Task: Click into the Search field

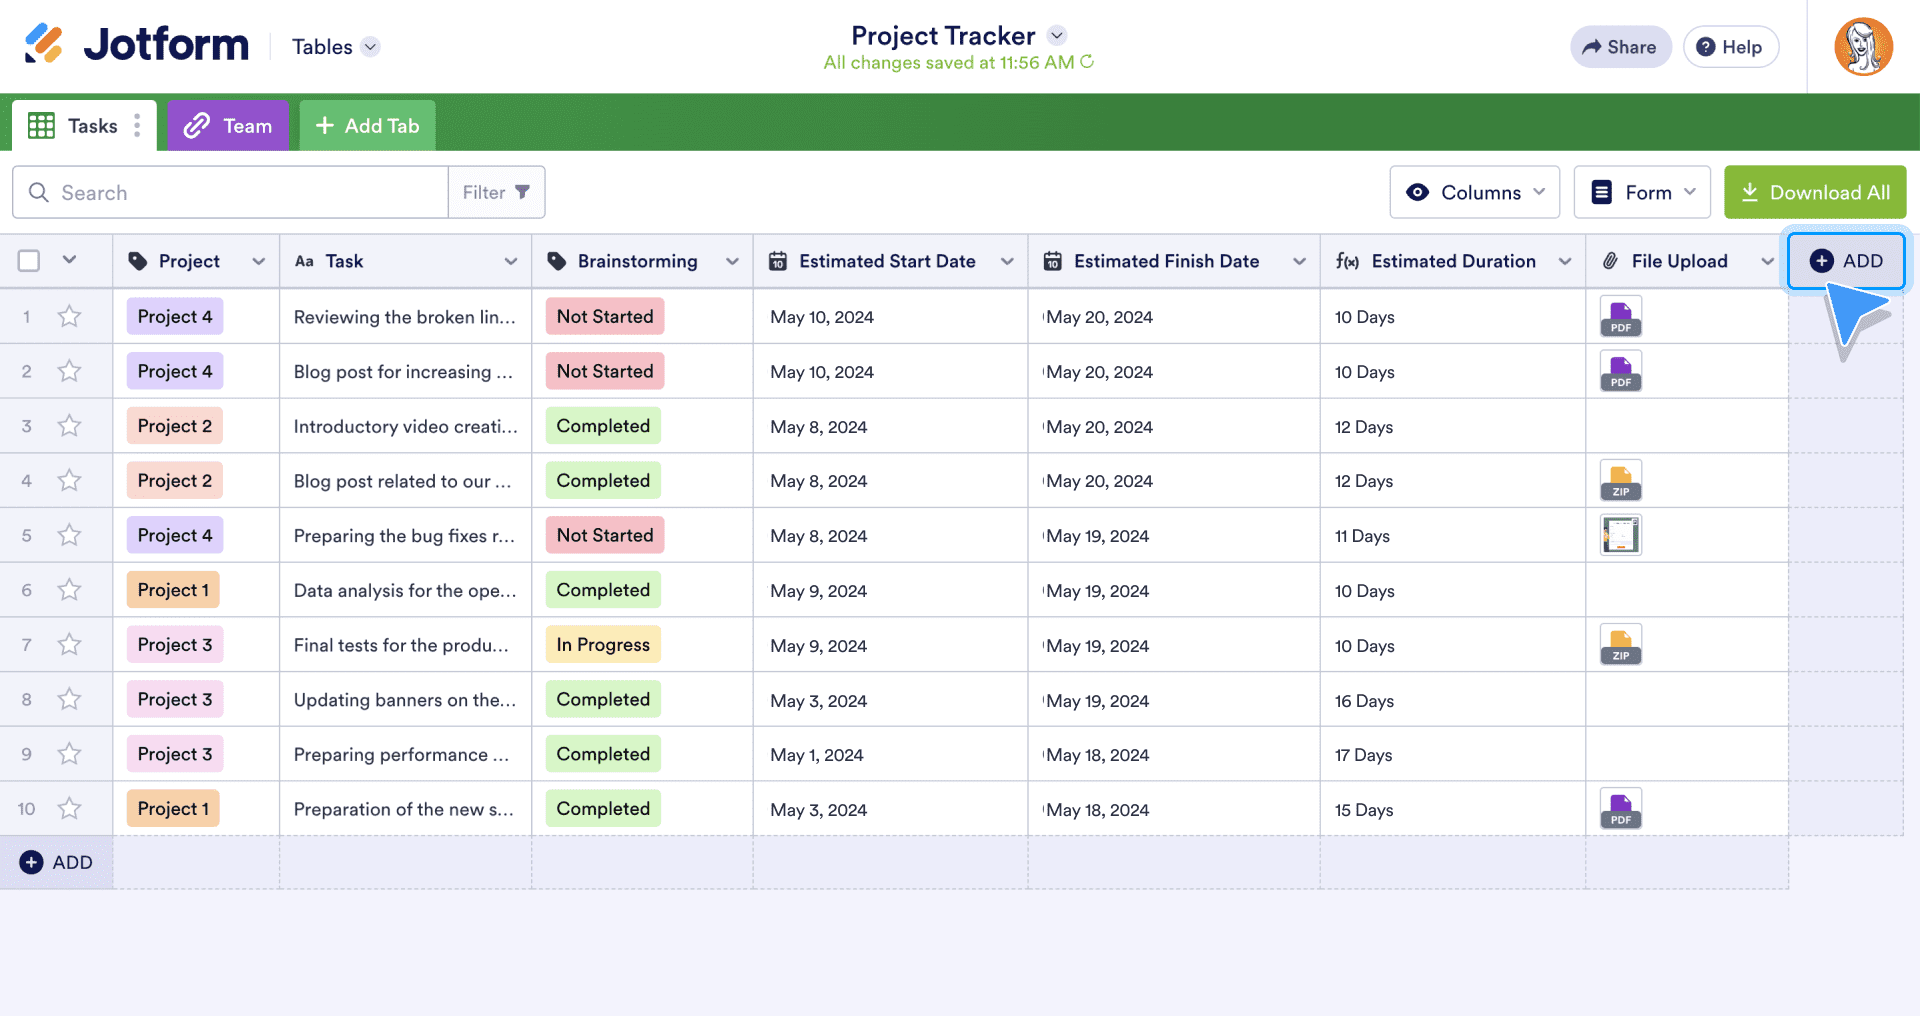Action: click(x=240, y=192)
